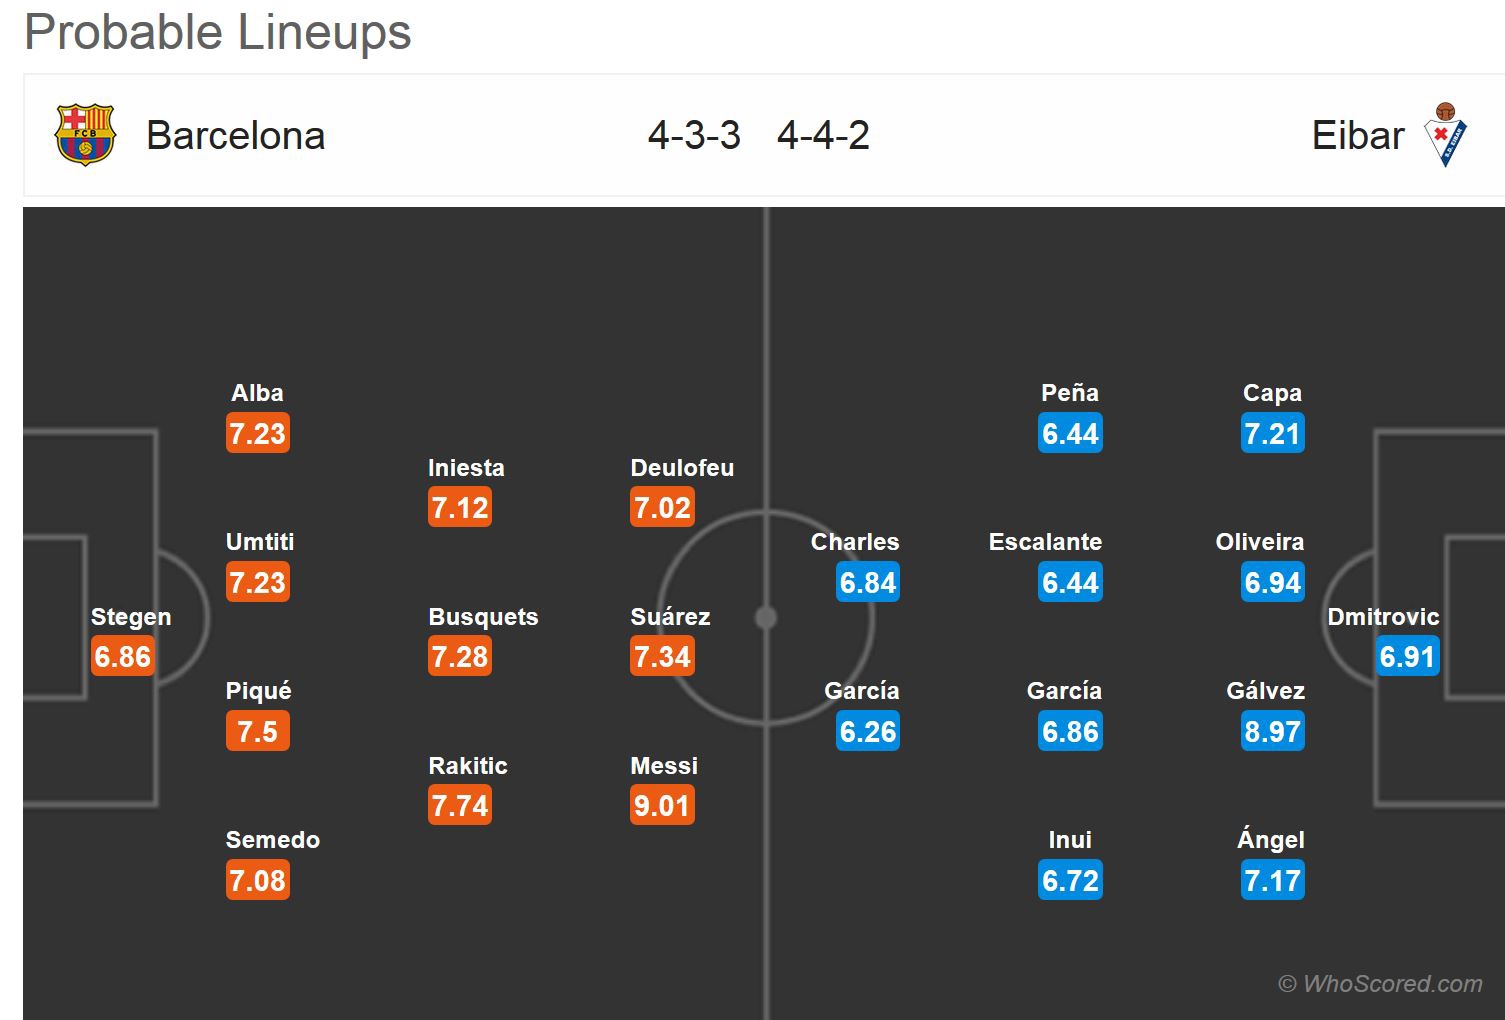Click the Probable Lineups heading
Image resolution: width=1505 pixels, height=1020 pixels.
(x=218, y=32)
